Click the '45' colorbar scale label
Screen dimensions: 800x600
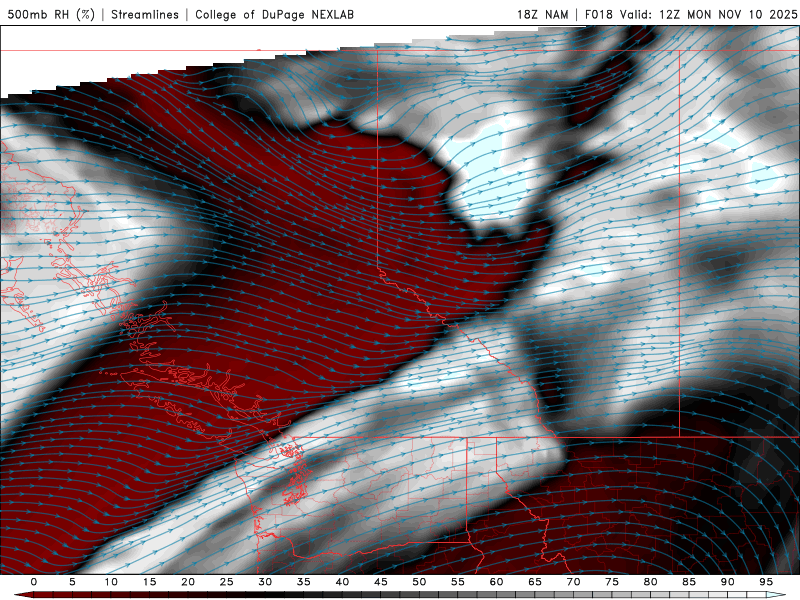[381, 582]
